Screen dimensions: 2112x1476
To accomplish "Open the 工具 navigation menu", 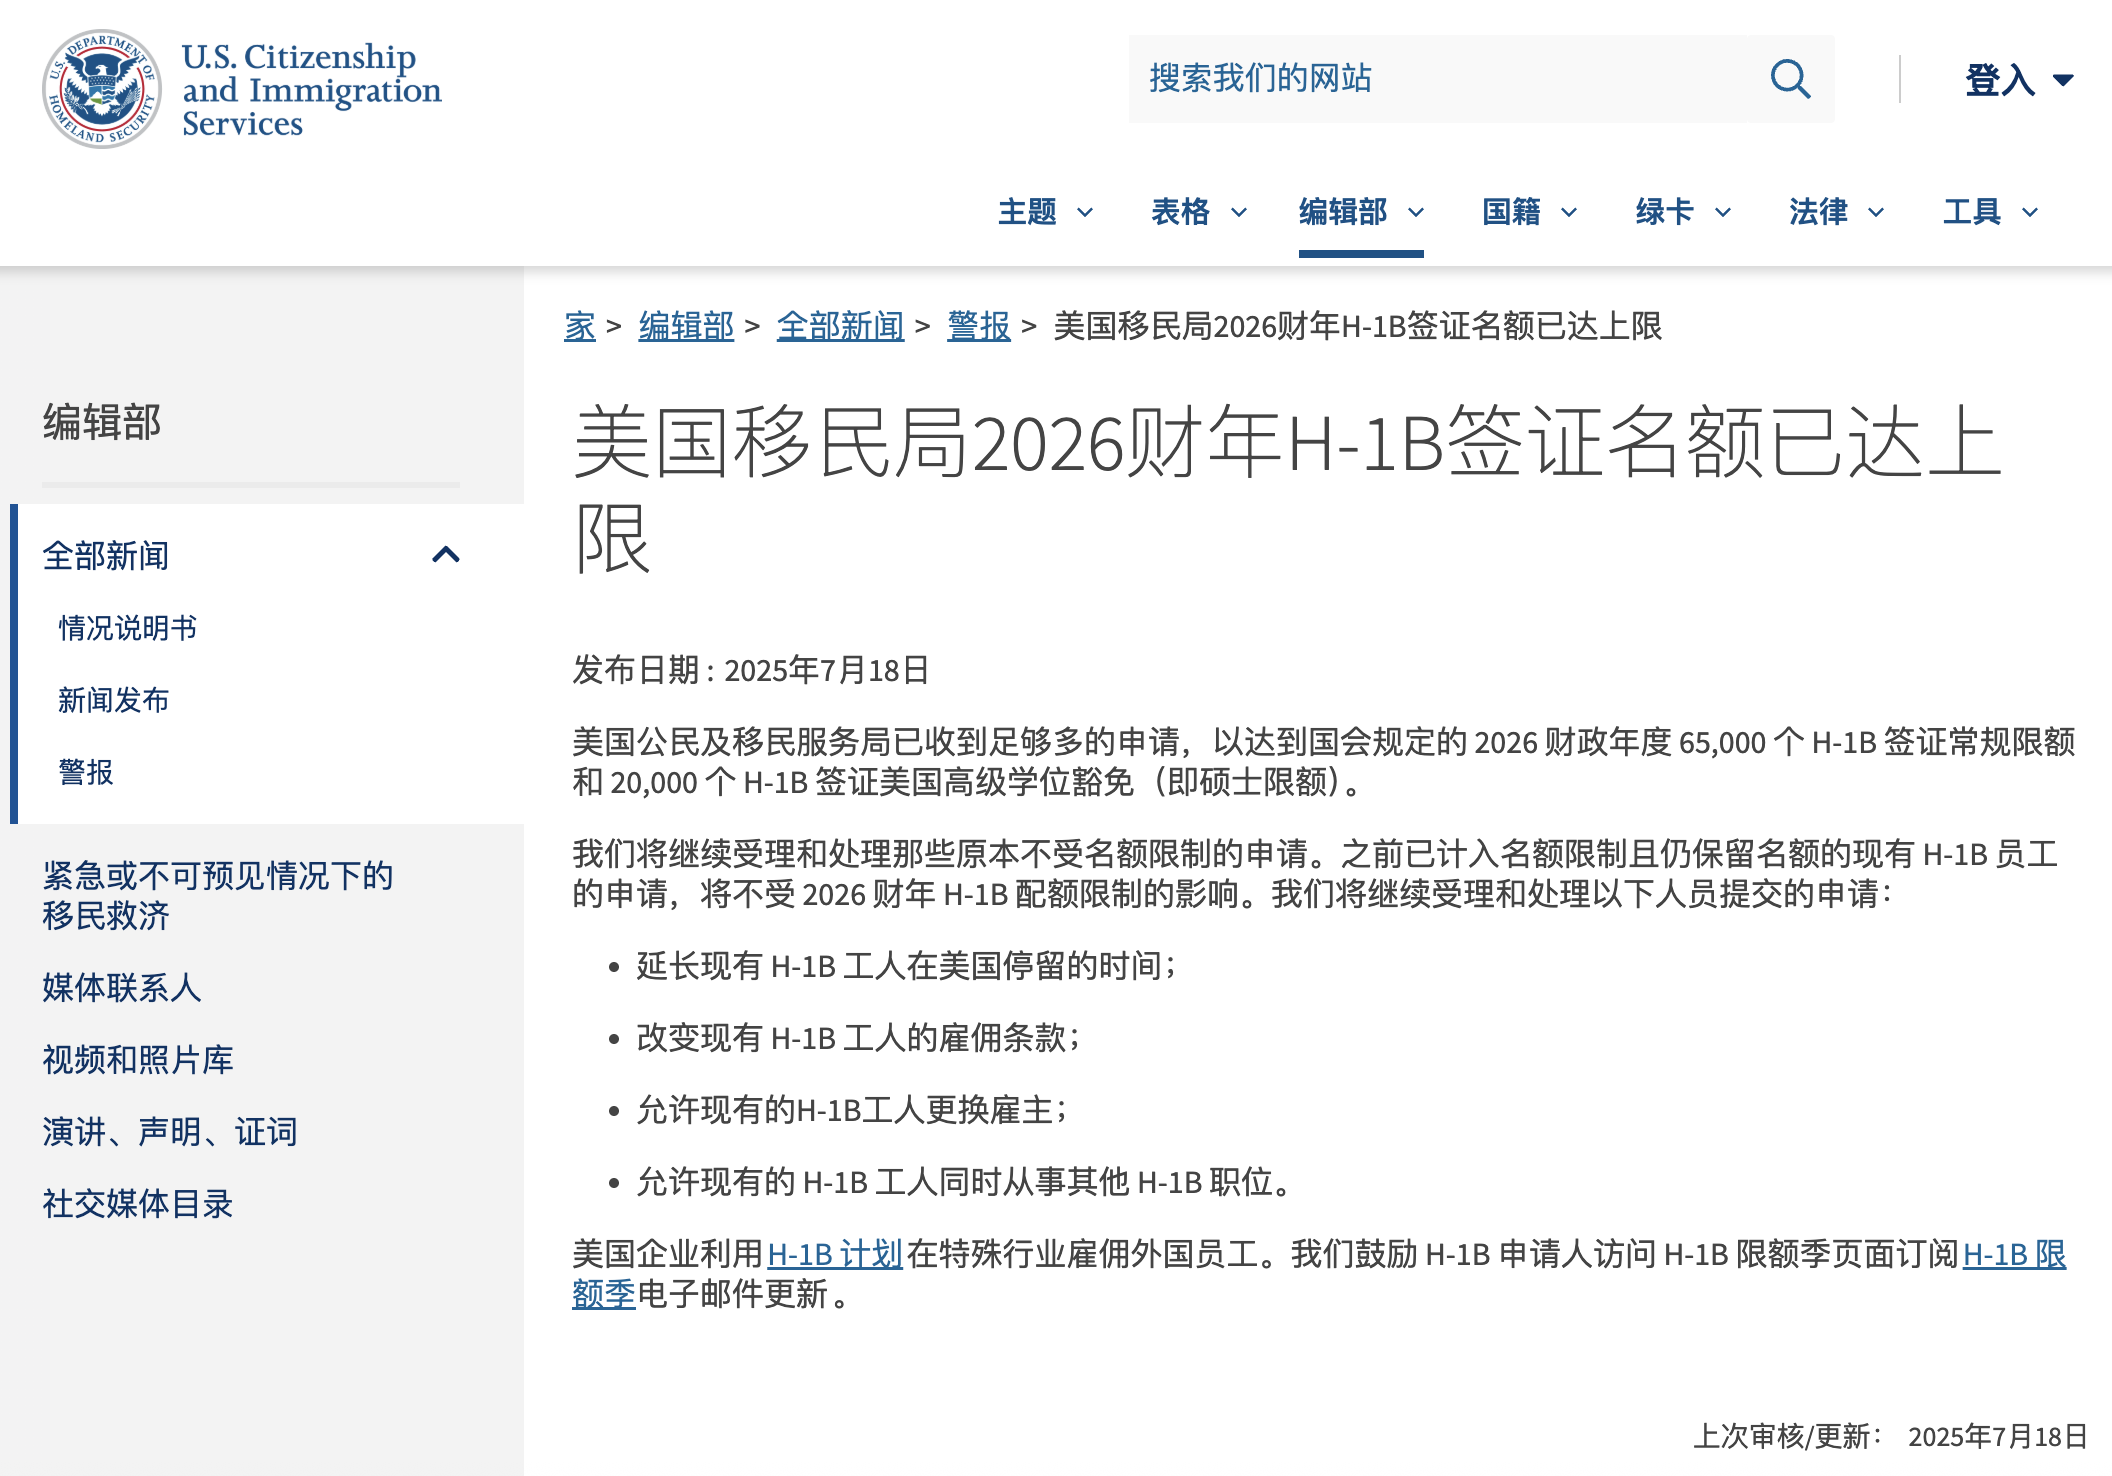I will coord(1990,212).
